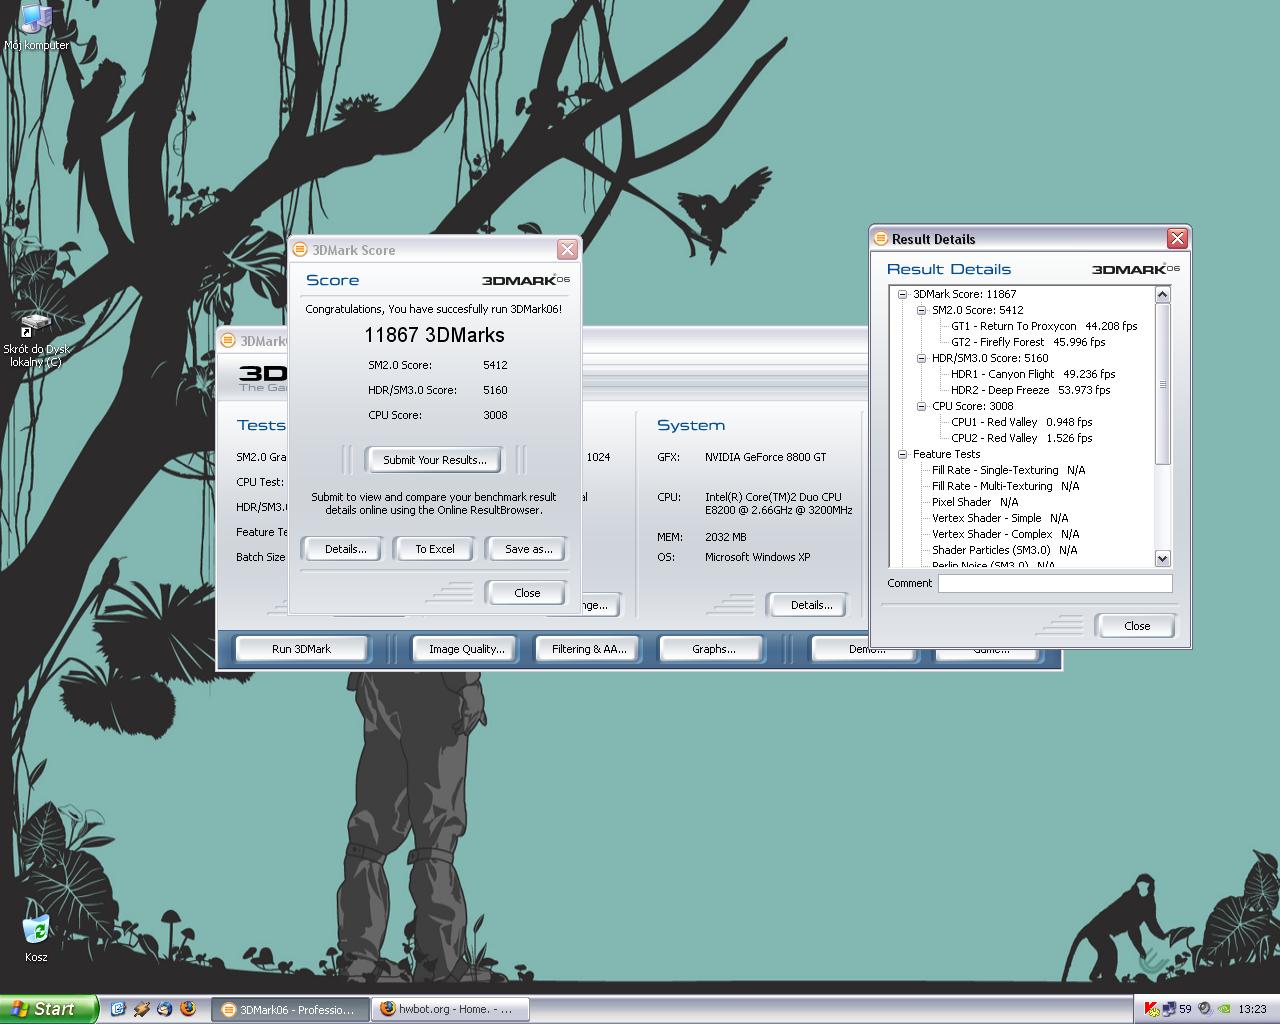Select HDR2 - Deep Freeze row

point(1030,390)
